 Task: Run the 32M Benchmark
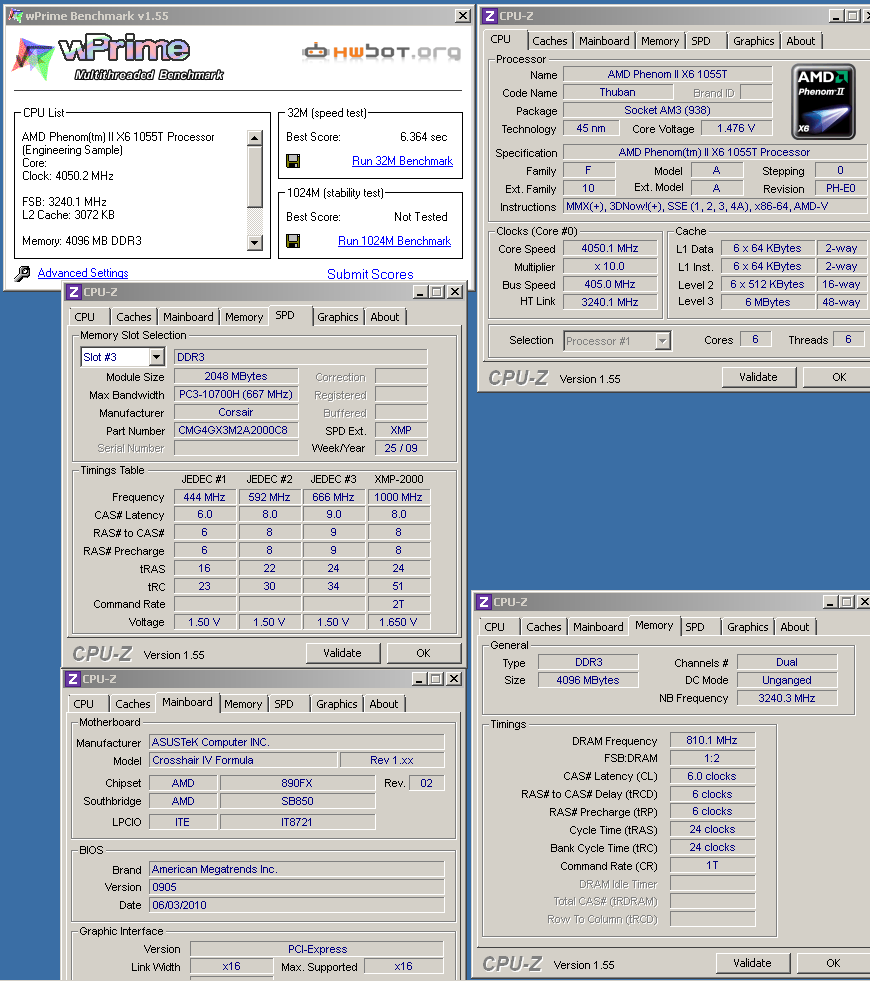[402, 161]
